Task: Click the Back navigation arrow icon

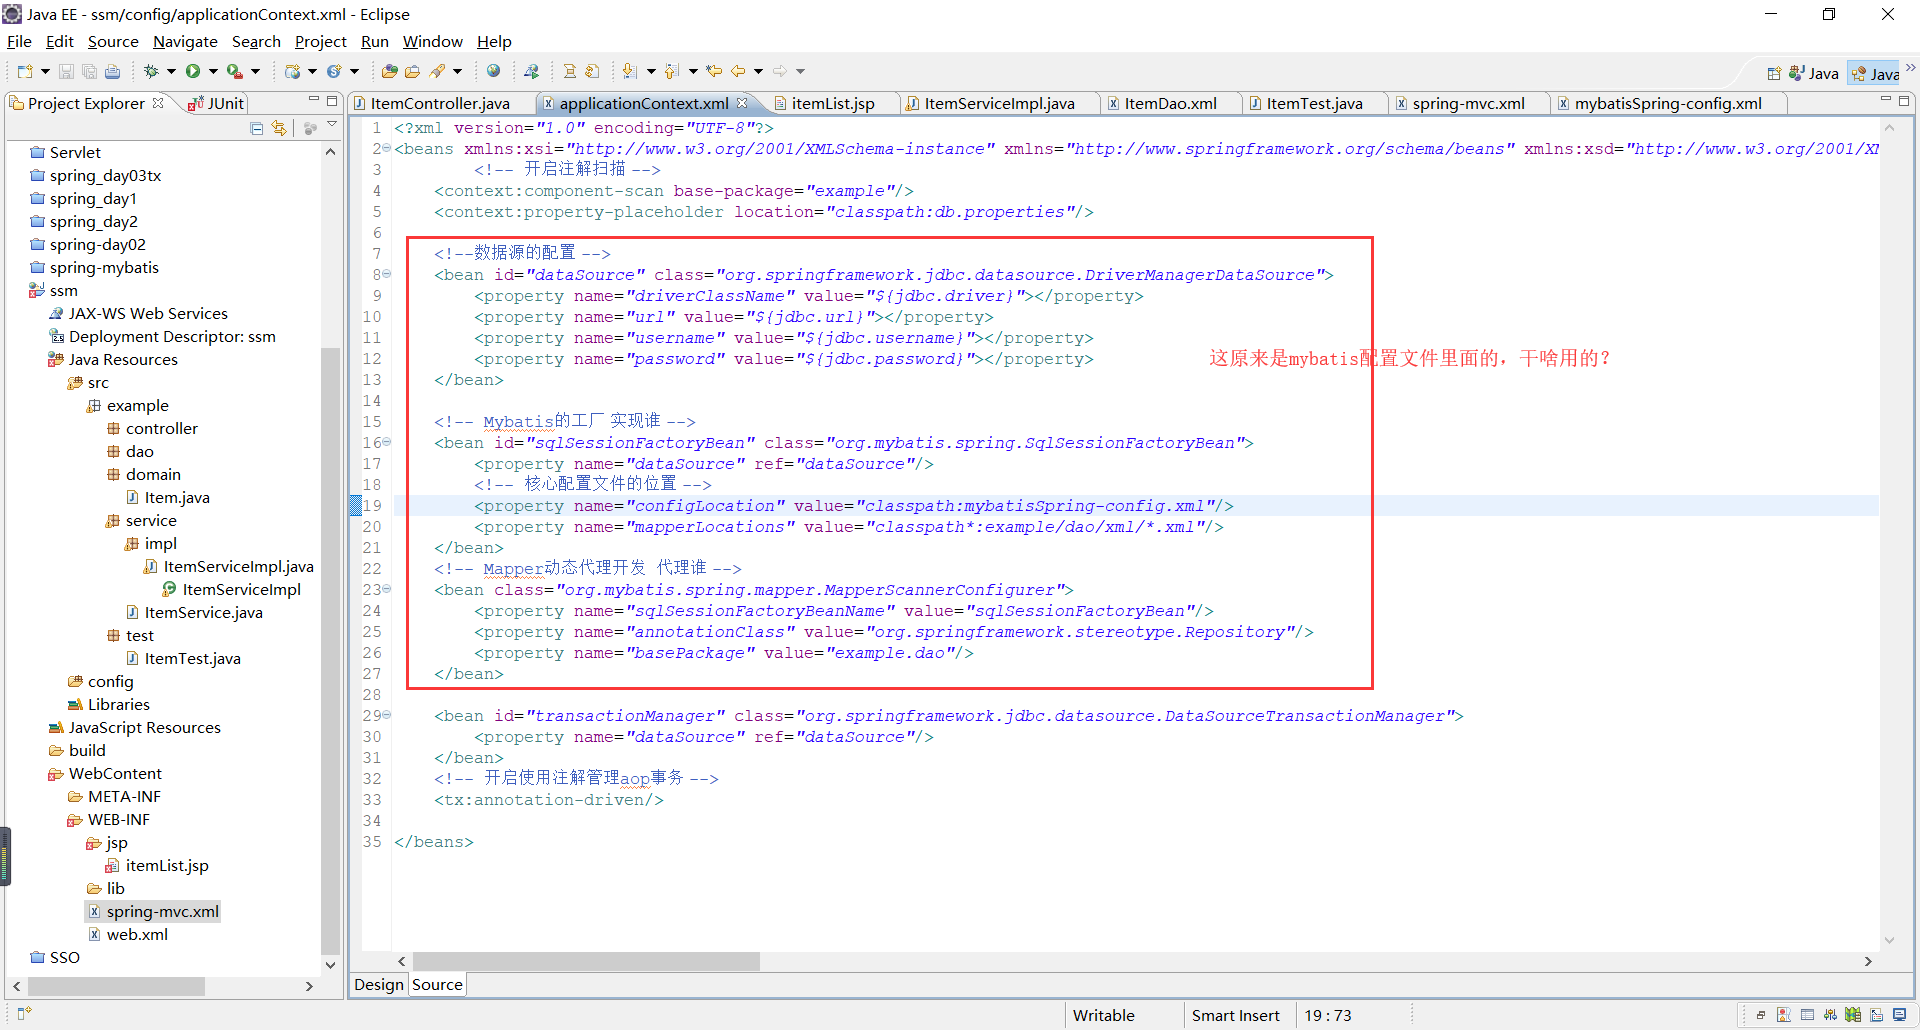Action: pyautogui.click(x=738, y=71)
